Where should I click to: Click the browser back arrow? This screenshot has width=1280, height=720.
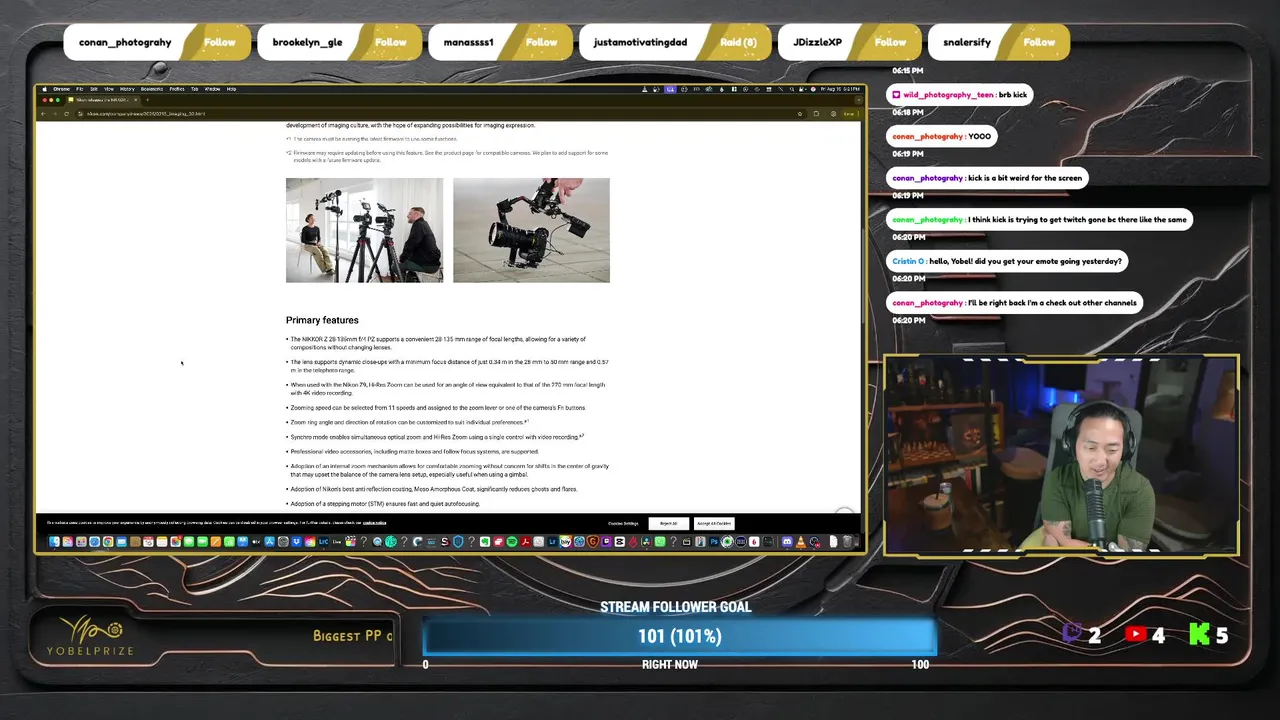point(43,114)
